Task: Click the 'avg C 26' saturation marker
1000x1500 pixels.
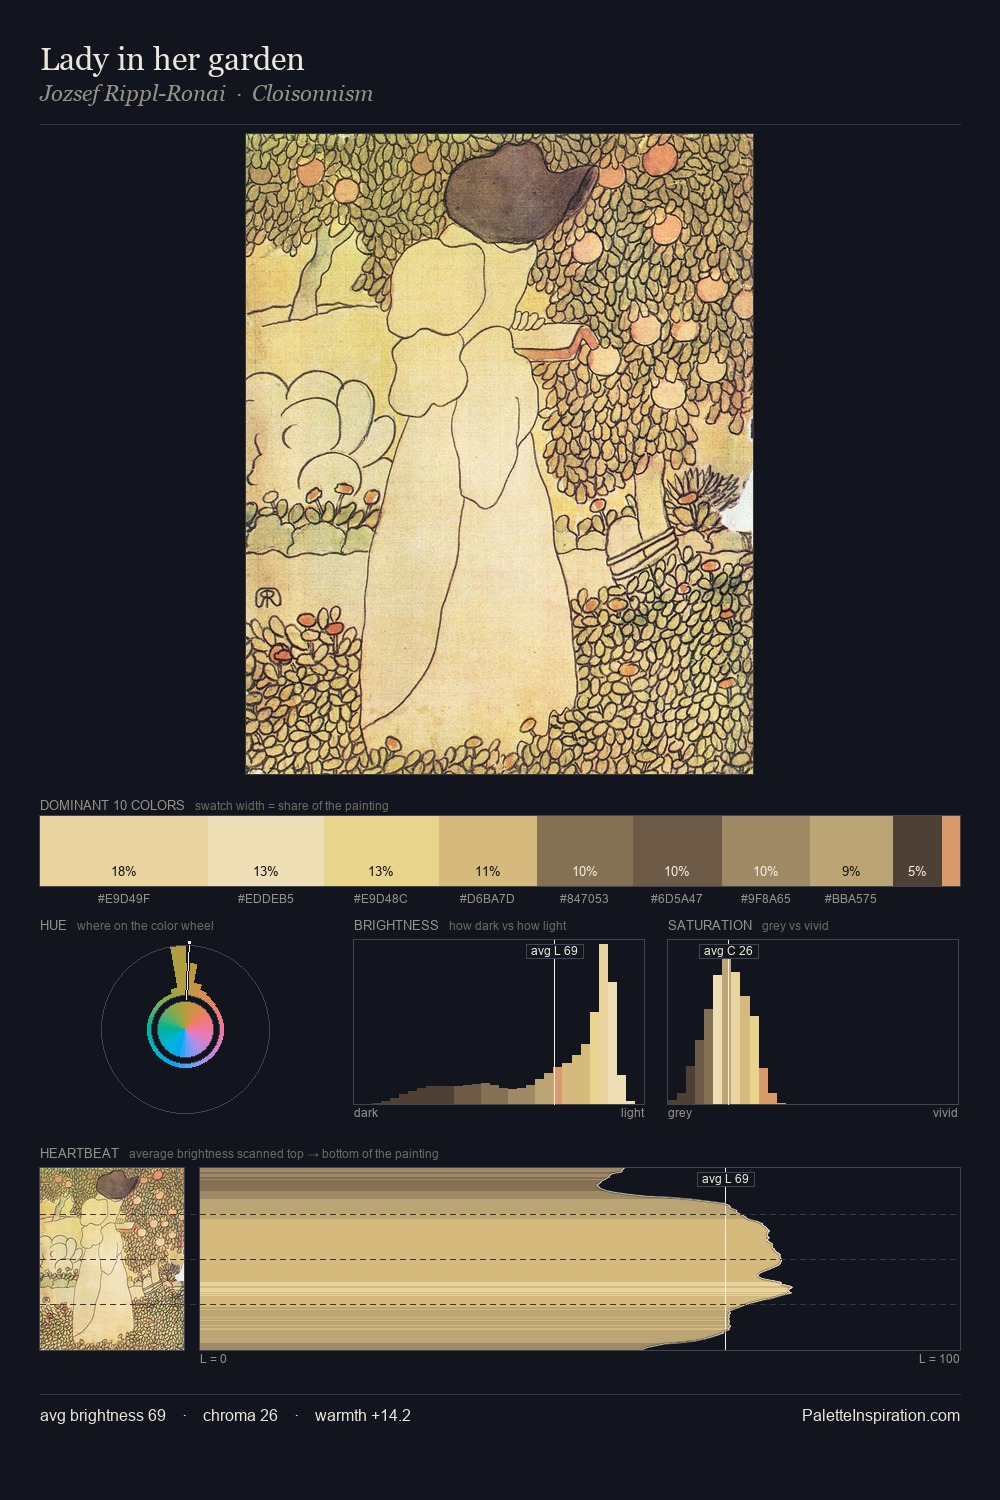Action: pyautogui.click(x=728, y=951)
